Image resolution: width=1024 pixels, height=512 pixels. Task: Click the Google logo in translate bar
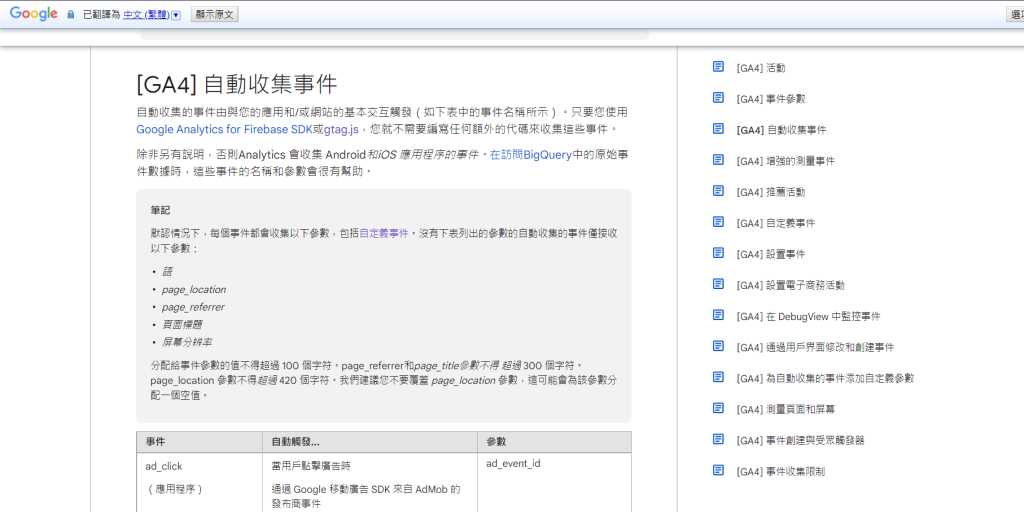click(34, 14)
